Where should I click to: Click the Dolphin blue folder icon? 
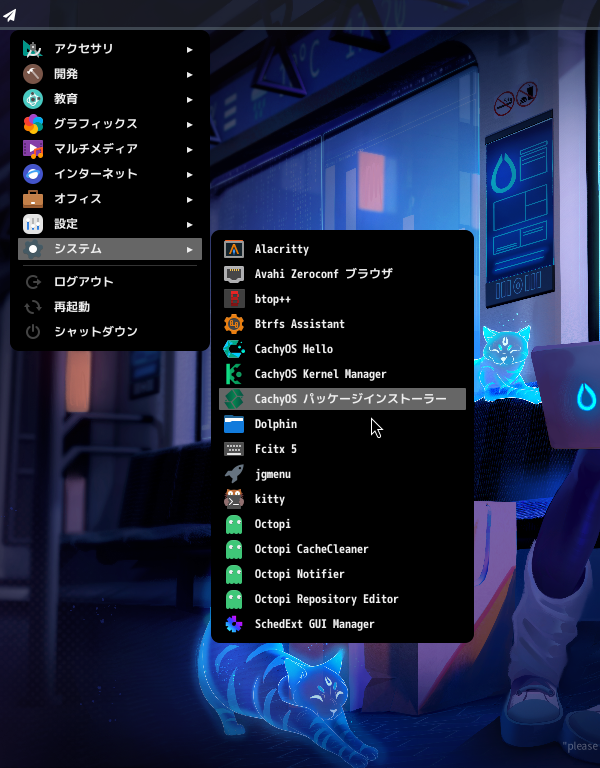[x=234, y=424]
